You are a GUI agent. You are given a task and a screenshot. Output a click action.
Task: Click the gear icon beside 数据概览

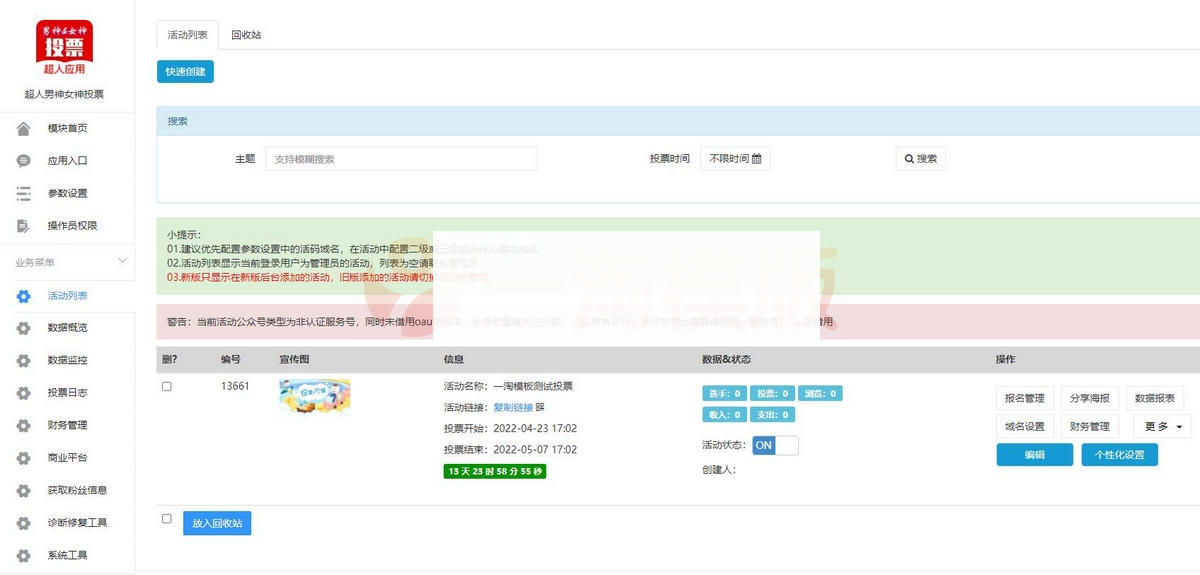(23, 328)
